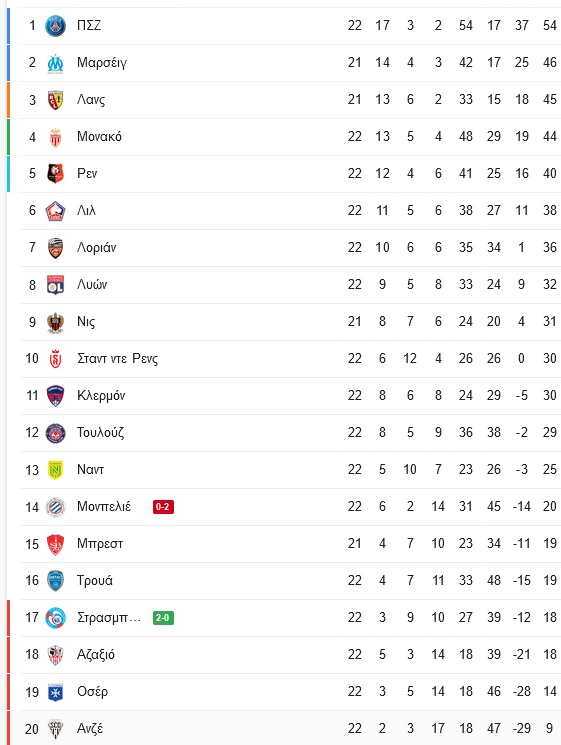The width and height of the screenshot is (561, 745).
Task: Open the Λοριάν team page
Action: click(96, 248)
